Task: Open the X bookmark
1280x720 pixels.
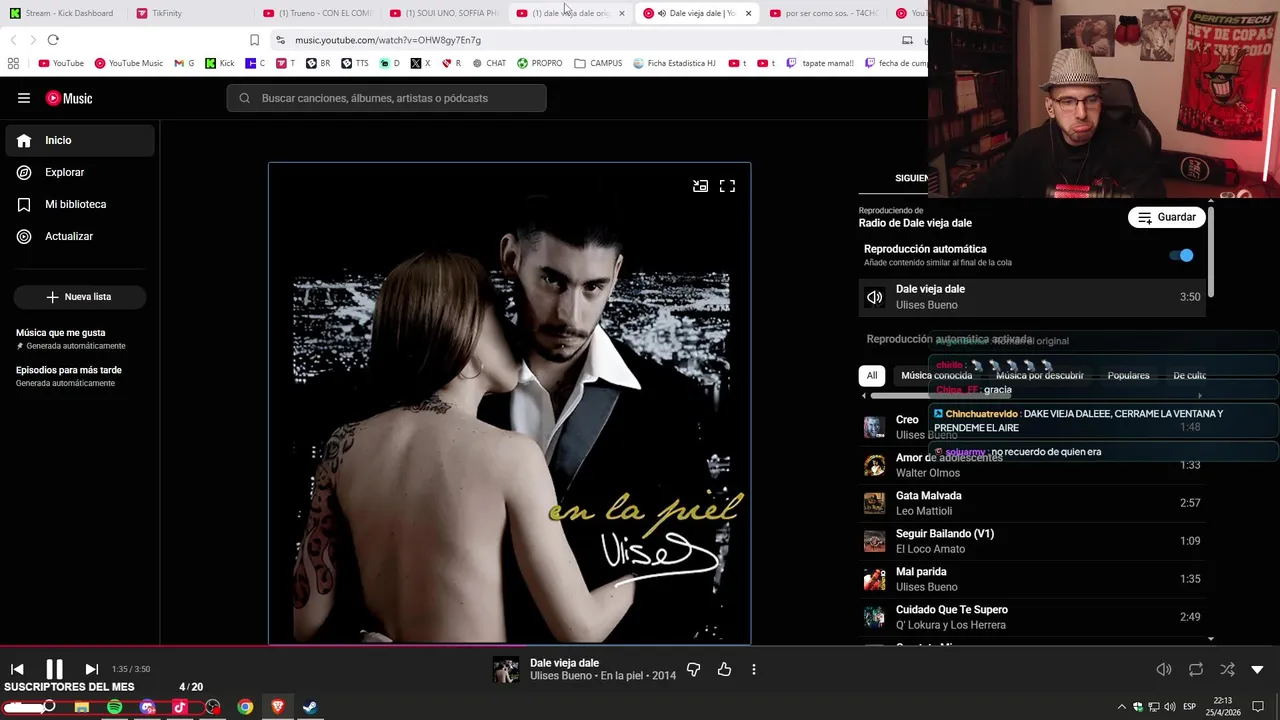Action: tap(421, 63)
